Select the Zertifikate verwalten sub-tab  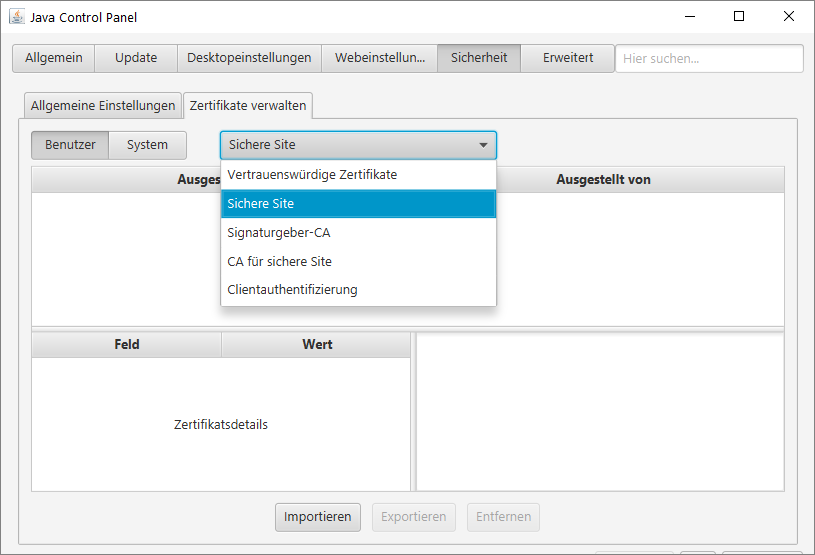pyautogui.click(x=248, y=105)
